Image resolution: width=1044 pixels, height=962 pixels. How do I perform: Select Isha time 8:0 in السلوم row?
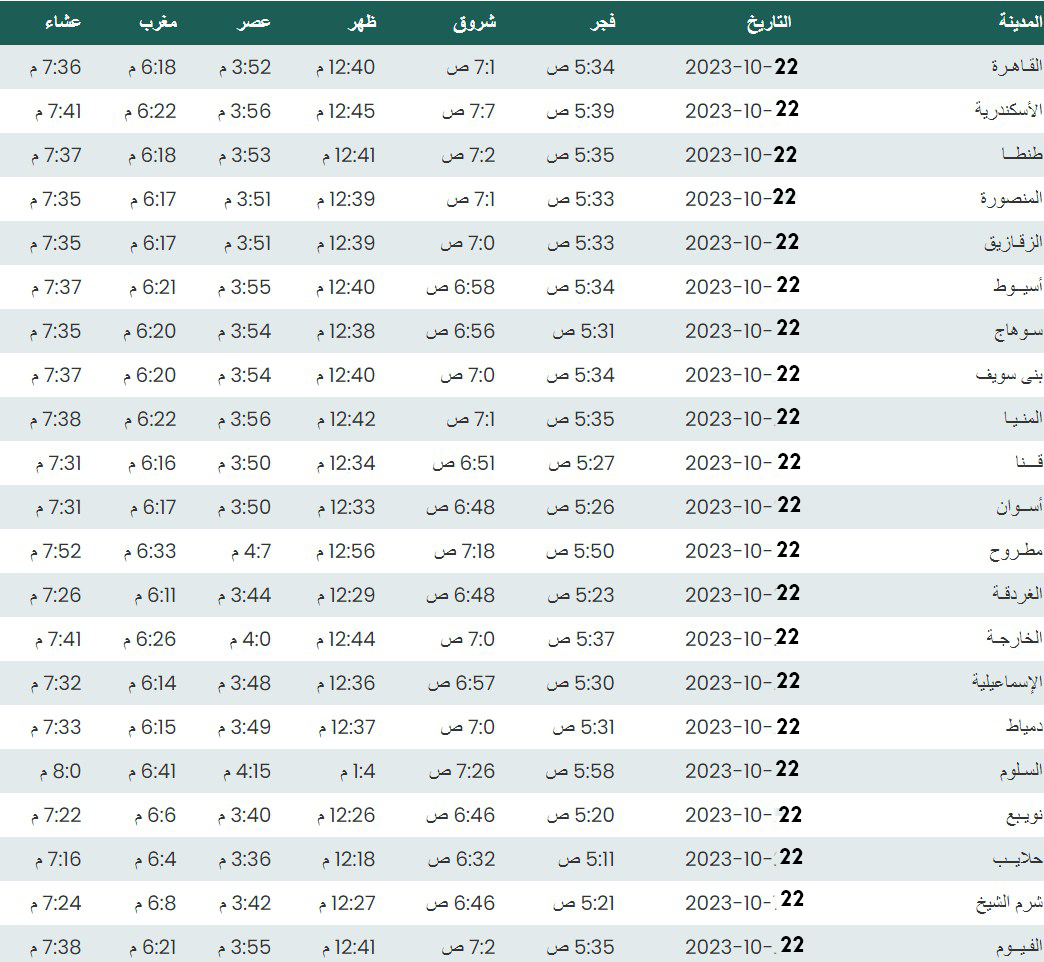[x=60, y=771]
